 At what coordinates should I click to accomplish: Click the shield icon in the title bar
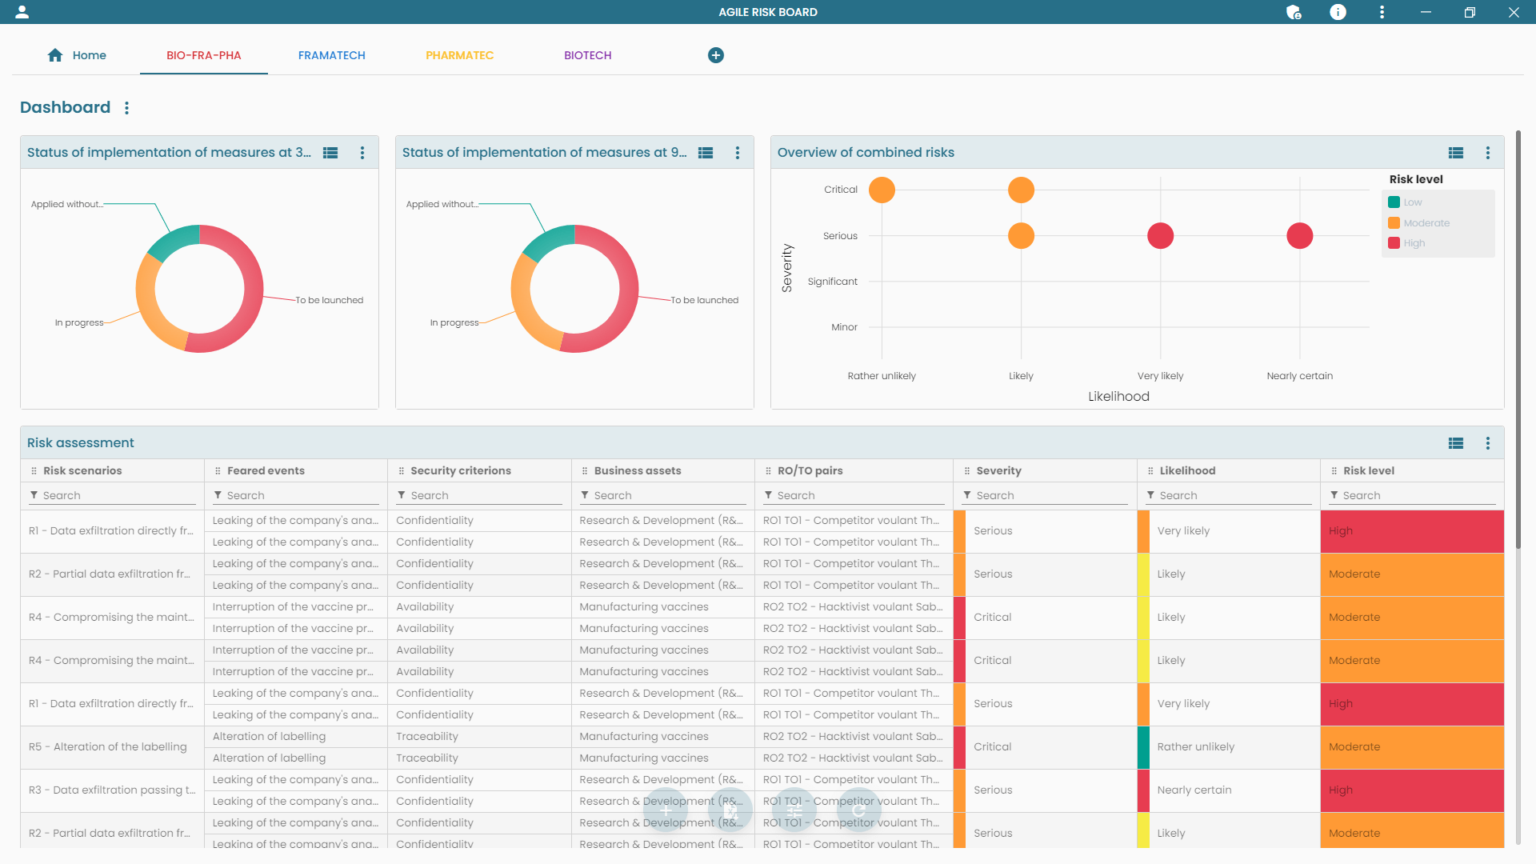coord(1293,12)
